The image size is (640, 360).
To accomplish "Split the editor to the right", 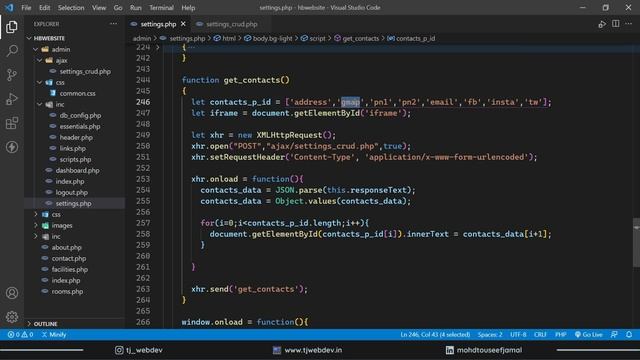I will pyautogui.click(x=616, y=24).
